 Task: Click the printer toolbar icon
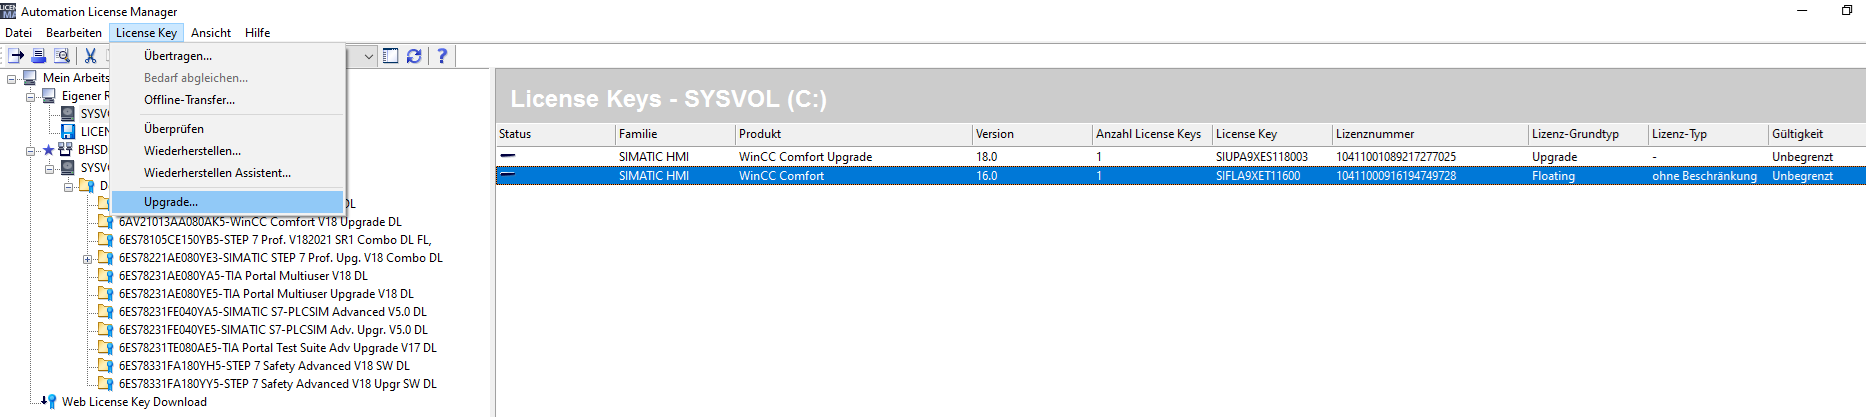pos(39,56)
